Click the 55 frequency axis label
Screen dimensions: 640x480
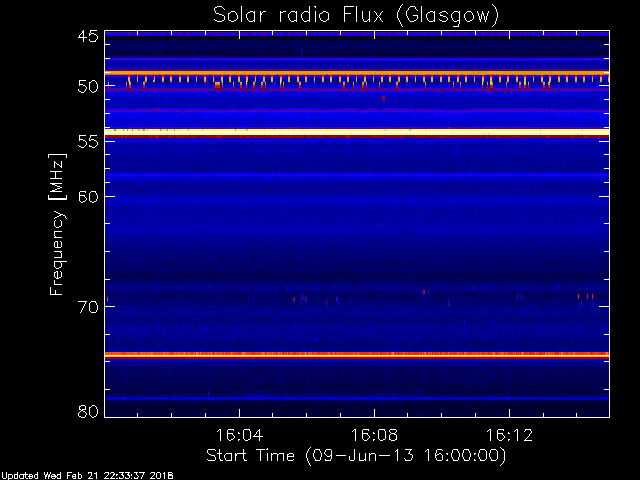coord(88,142)
